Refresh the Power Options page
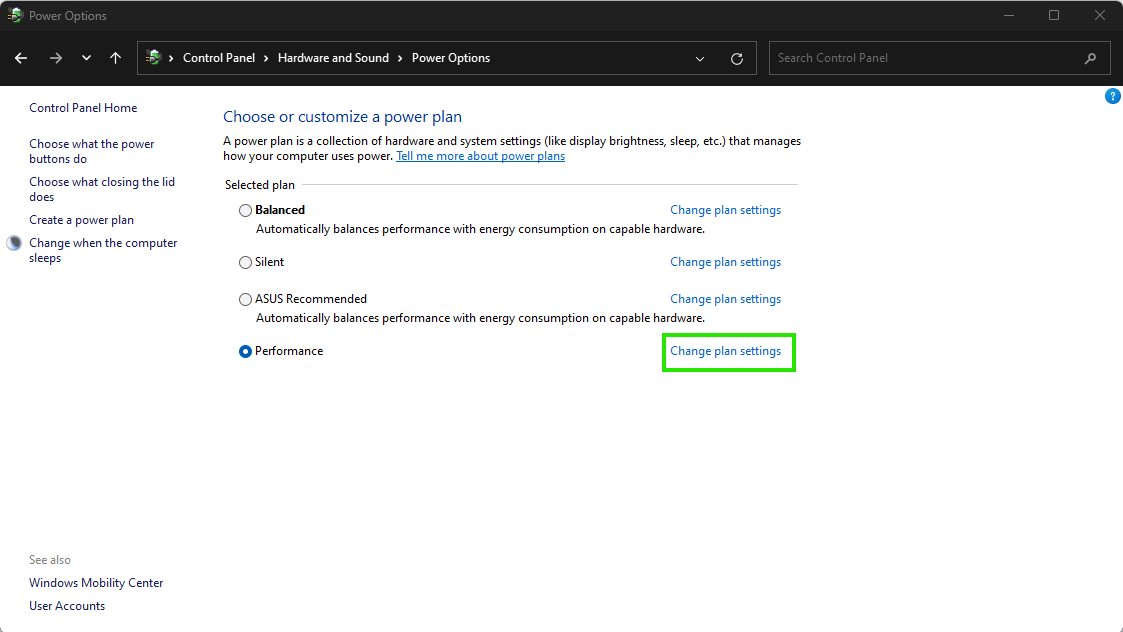This screenshot has width=1123, height=632. coord(737,58)
